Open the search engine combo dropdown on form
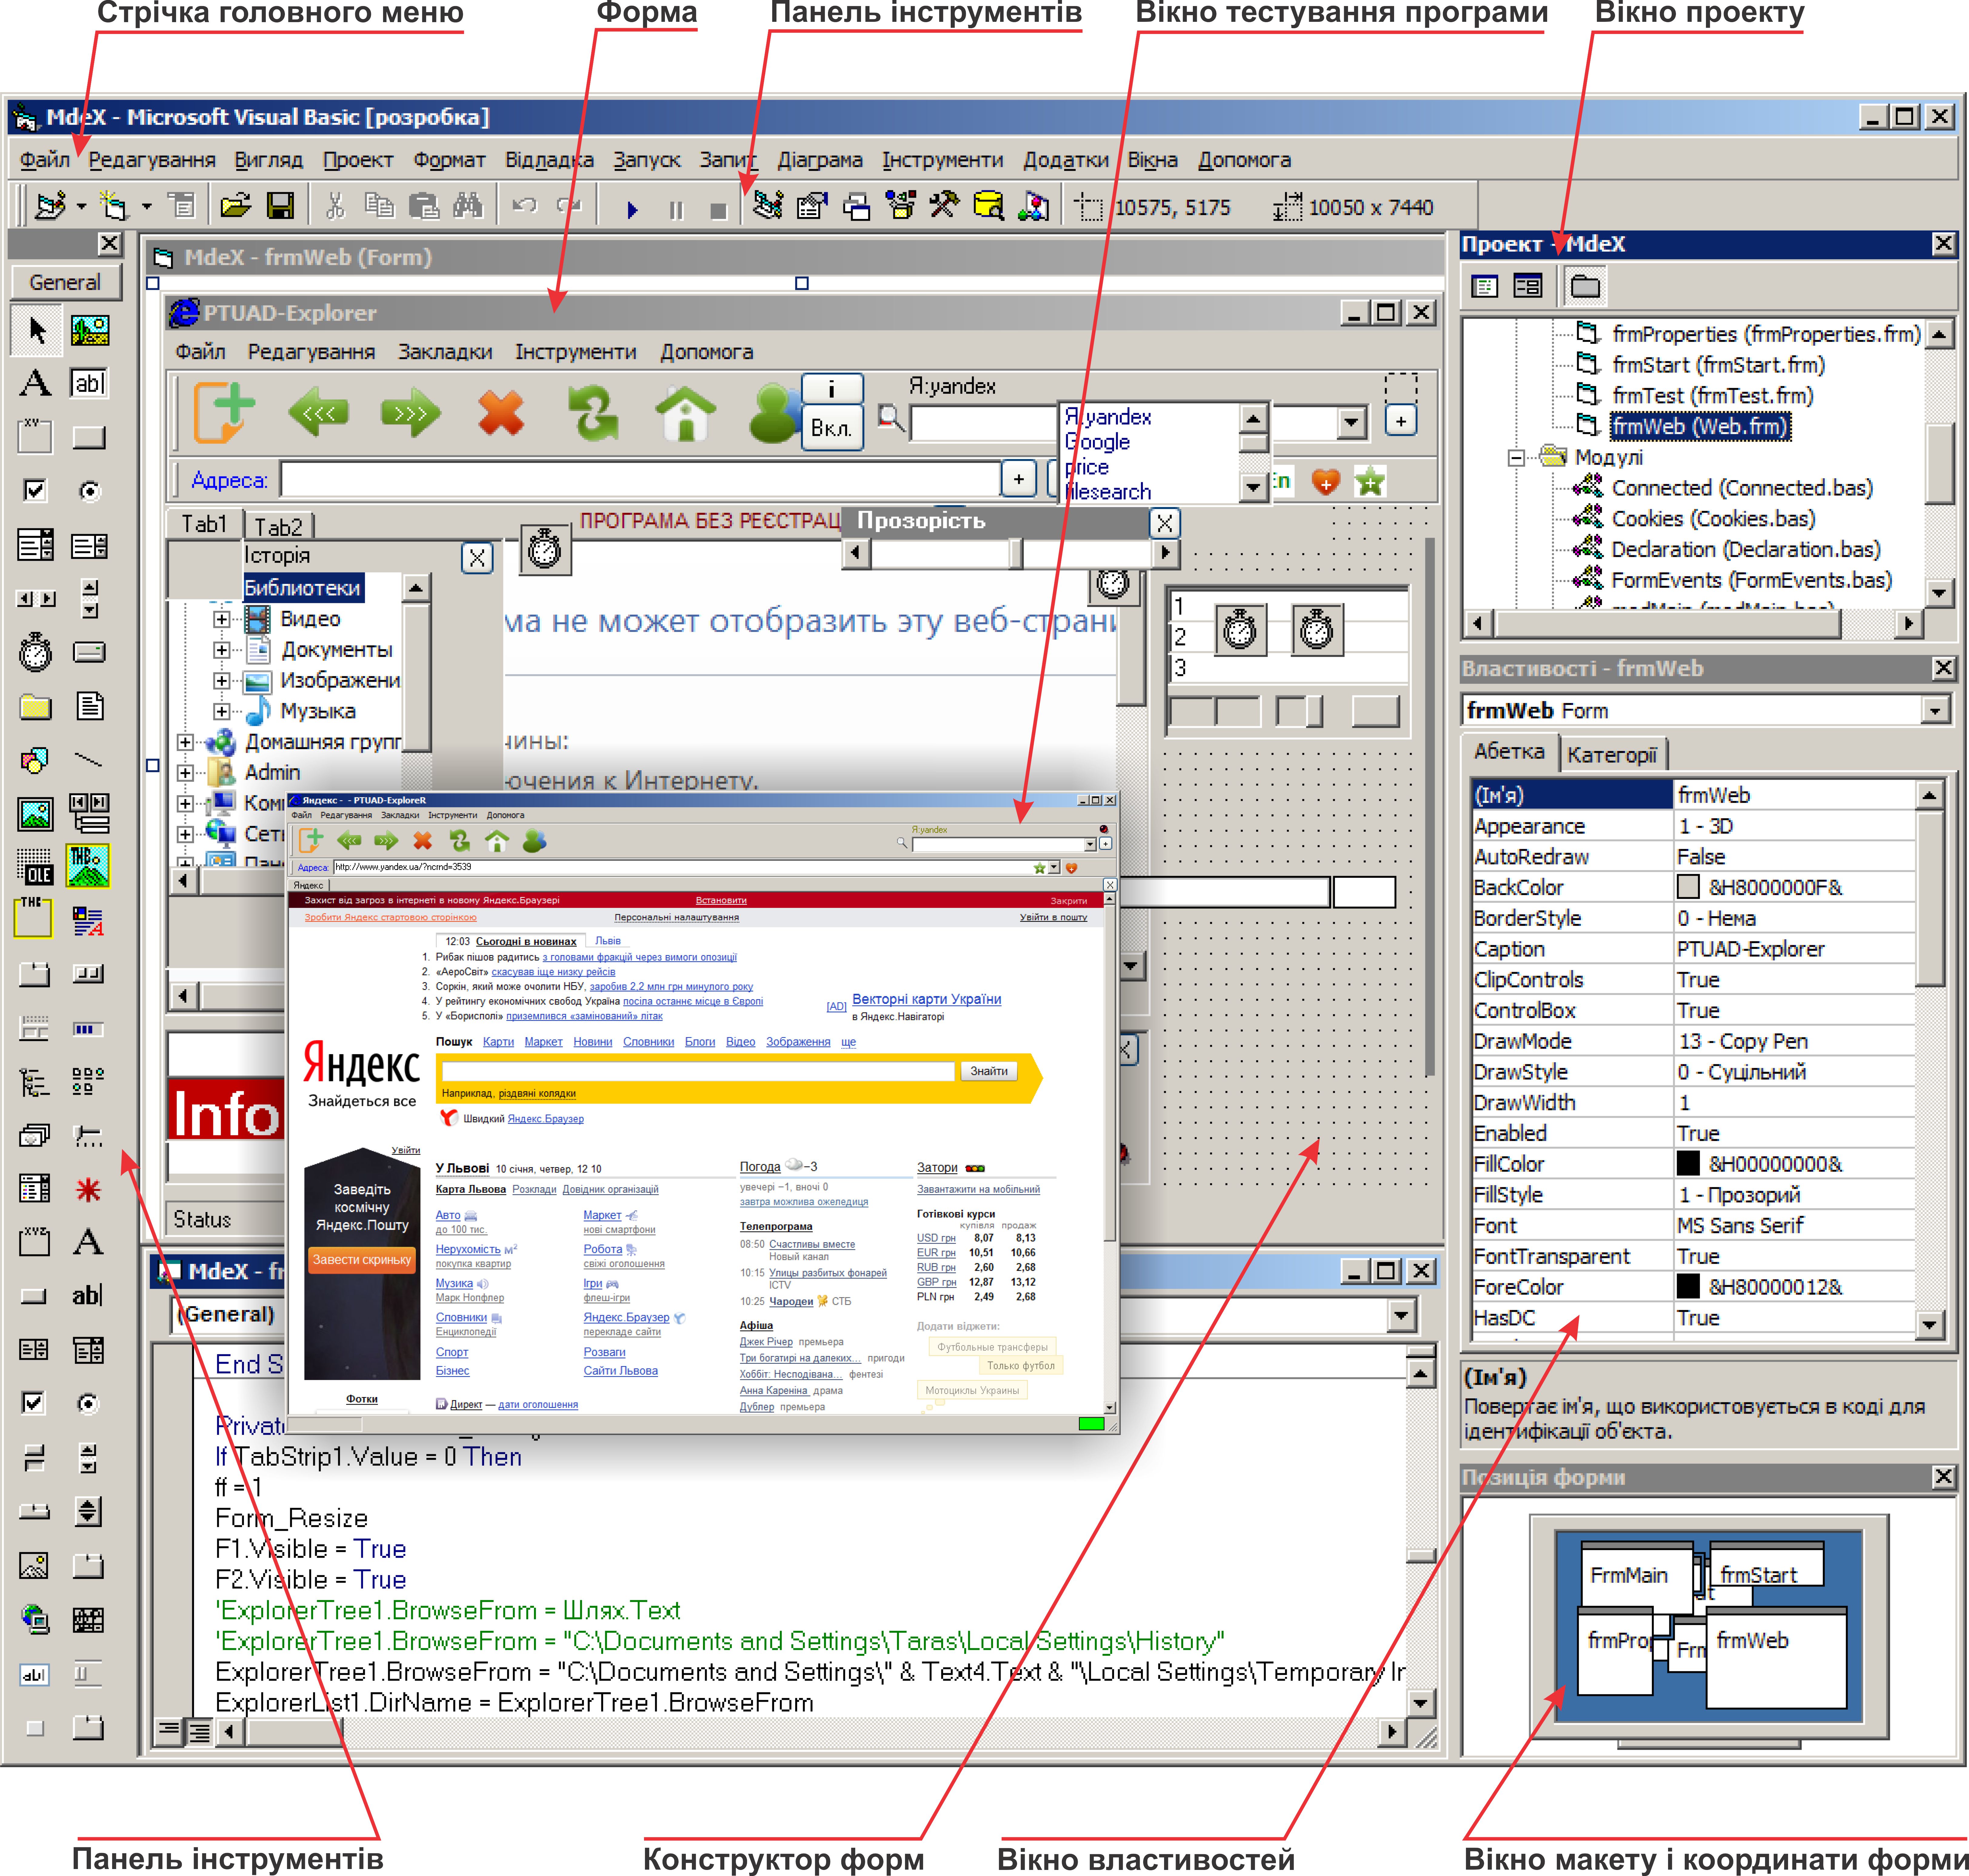Screen dimensions: 1969x1876 click(x=1352, y=423)
